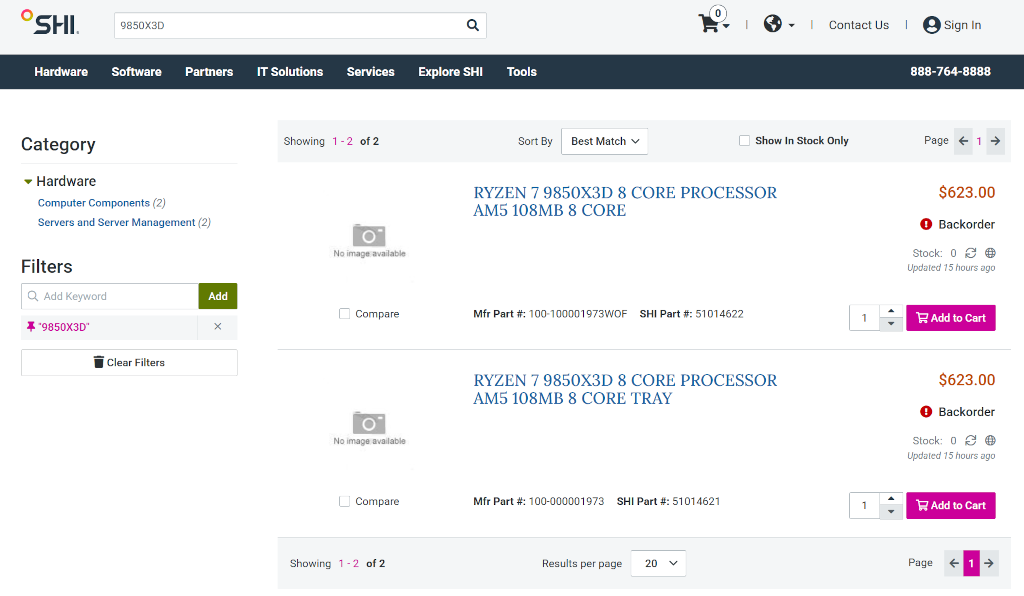Check Compare for the first Ryzen processor

click(x=345, y=314)
